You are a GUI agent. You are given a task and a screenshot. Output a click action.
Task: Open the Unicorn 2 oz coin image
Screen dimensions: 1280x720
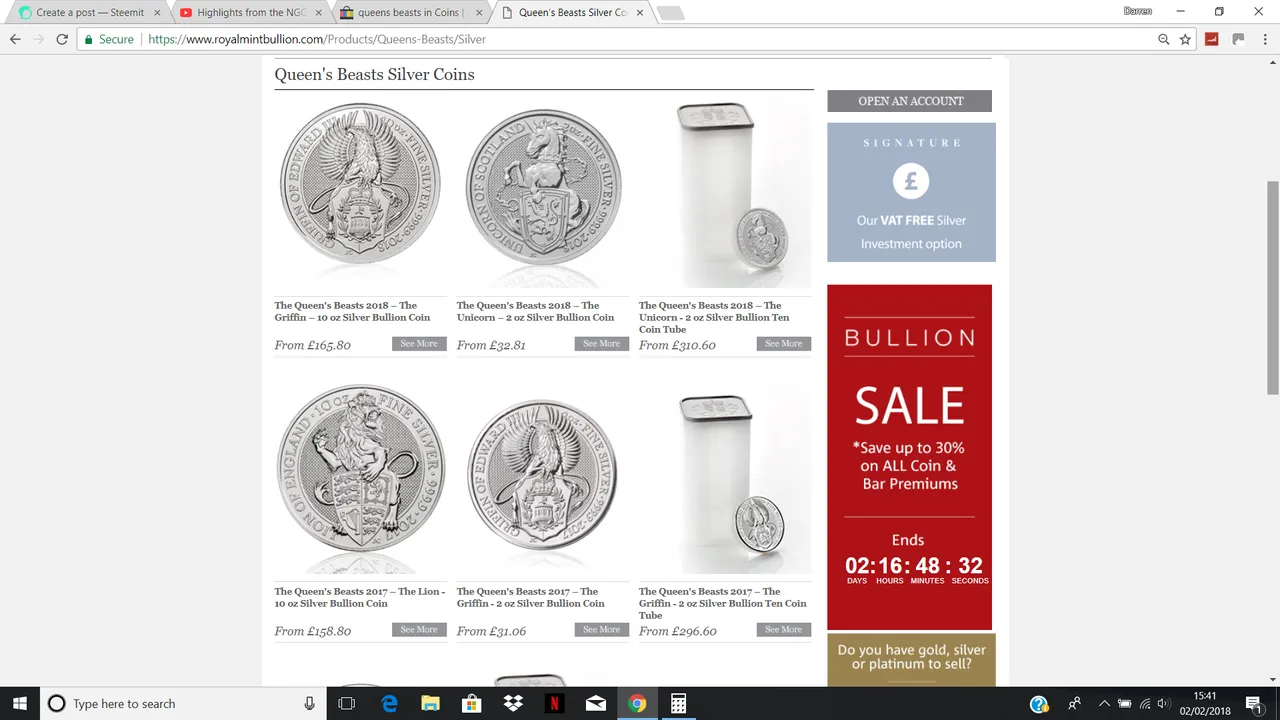543,188
